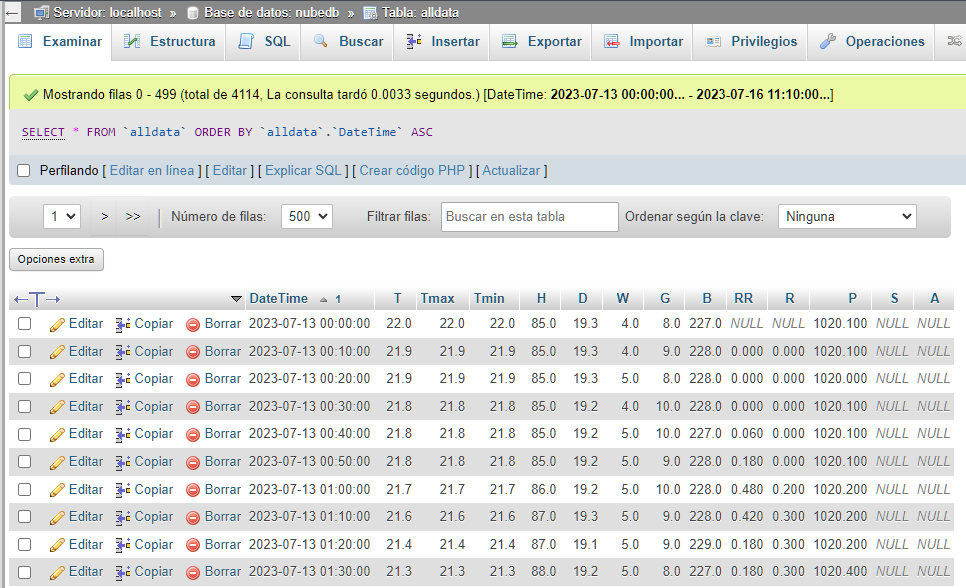
Task: Click copy icon for row 2023-07-13 01:10:00
Action: point(123,517)
